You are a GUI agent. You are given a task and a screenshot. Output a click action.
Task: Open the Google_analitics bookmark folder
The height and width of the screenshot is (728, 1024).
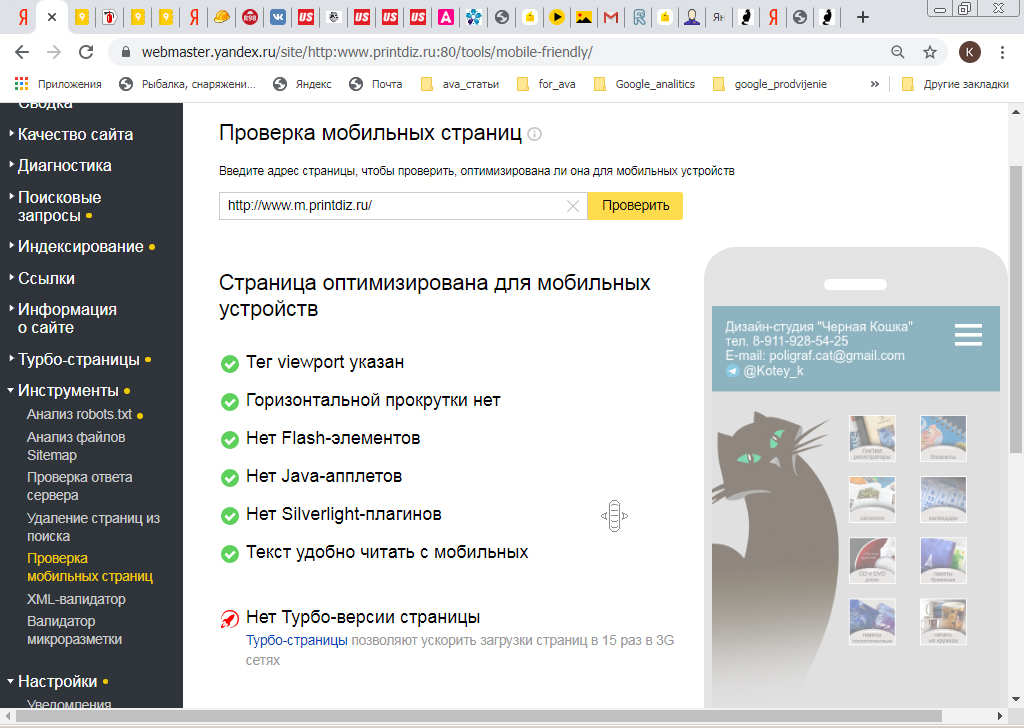pyautogui.click(x=644, y=84)
